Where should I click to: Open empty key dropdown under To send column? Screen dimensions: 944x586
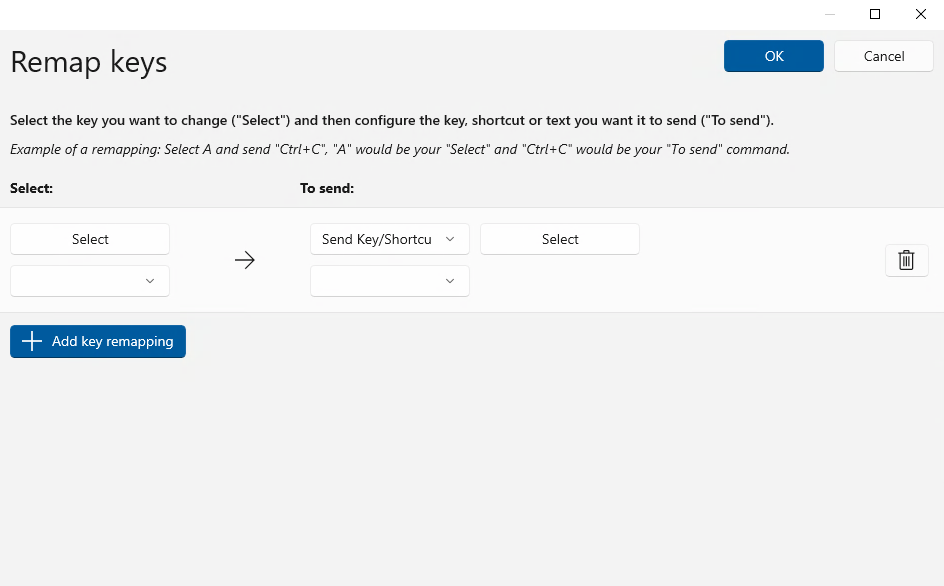pyautogui.click(x=390, y=281)
